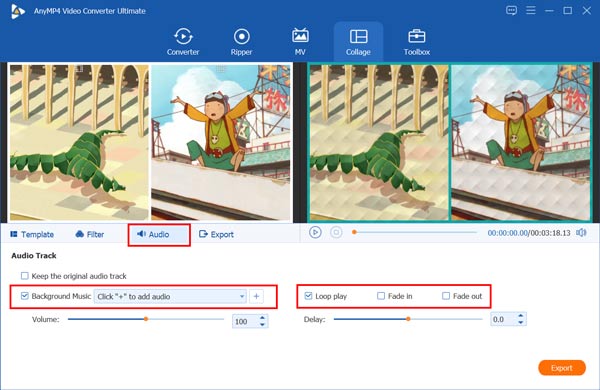Click the right preview pane boy clip
600x390 pixels.
521,142
